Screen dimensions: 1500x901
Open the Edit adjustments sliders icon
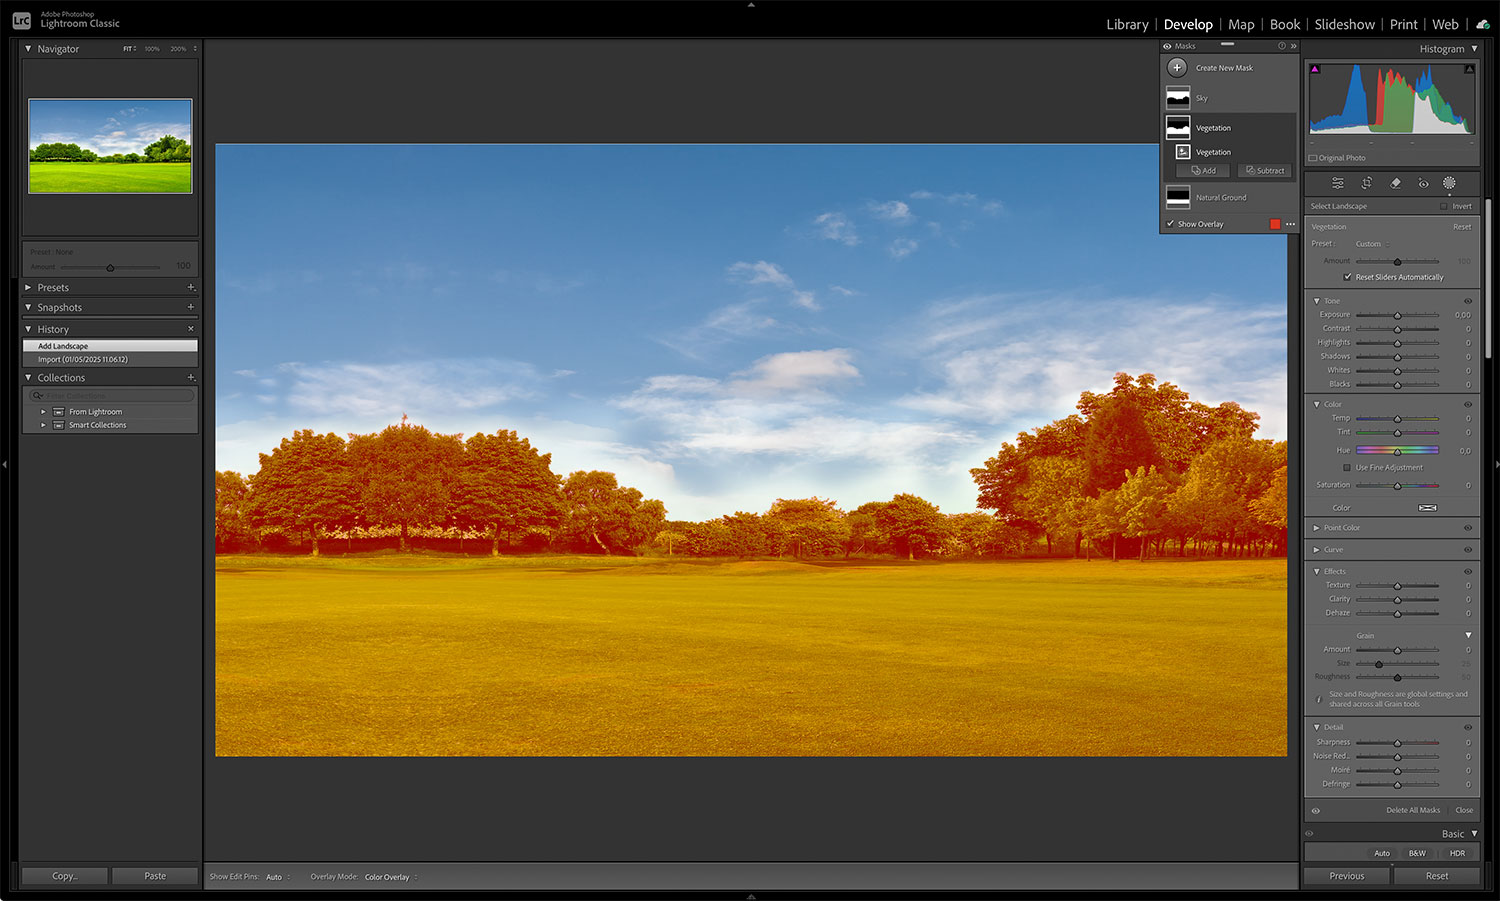1337,183
